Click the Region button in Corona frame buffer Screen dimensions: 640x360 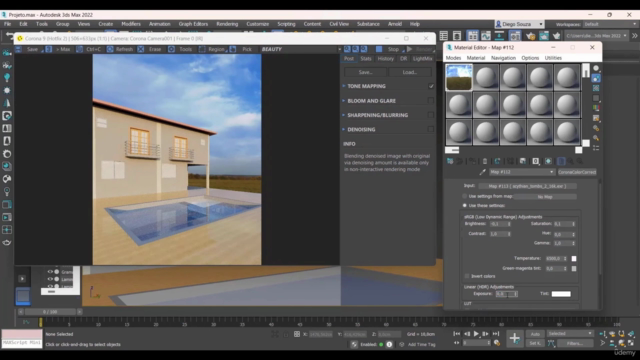tap(216, 49)
